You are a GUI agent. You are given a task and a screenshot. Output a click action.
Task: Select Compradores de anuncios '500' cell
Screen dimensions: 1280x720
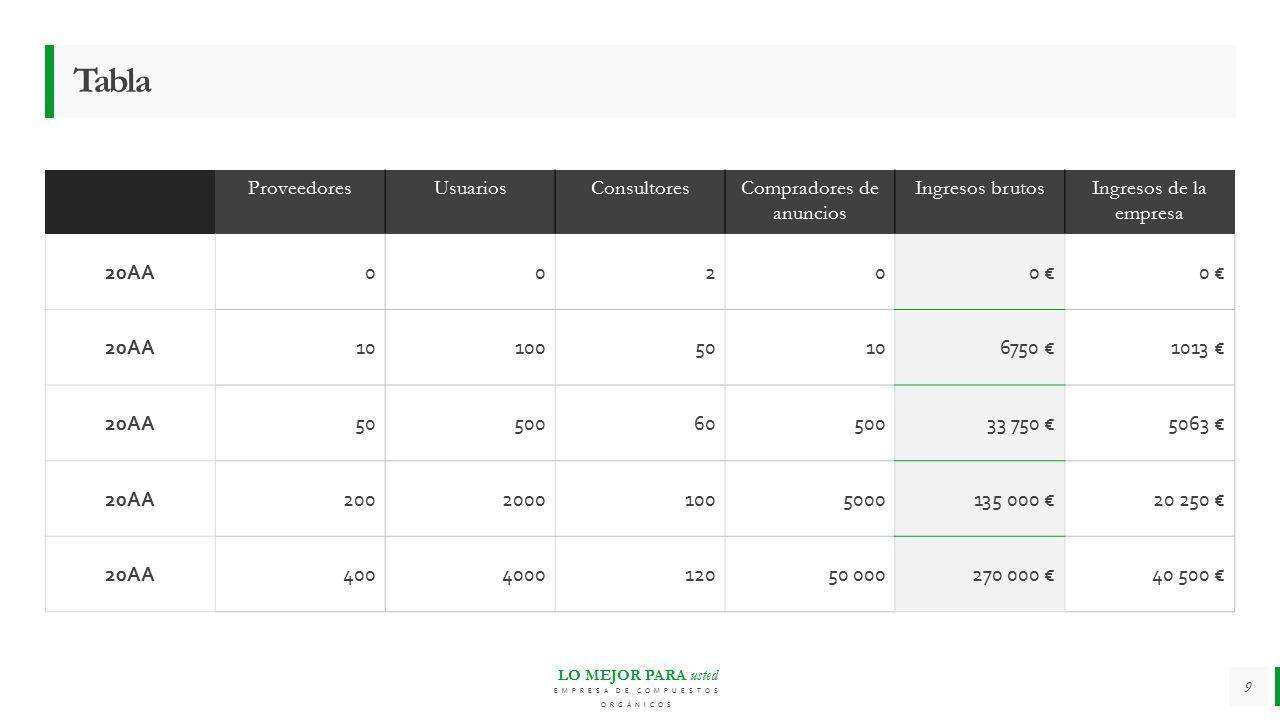(x=810, y=423)
